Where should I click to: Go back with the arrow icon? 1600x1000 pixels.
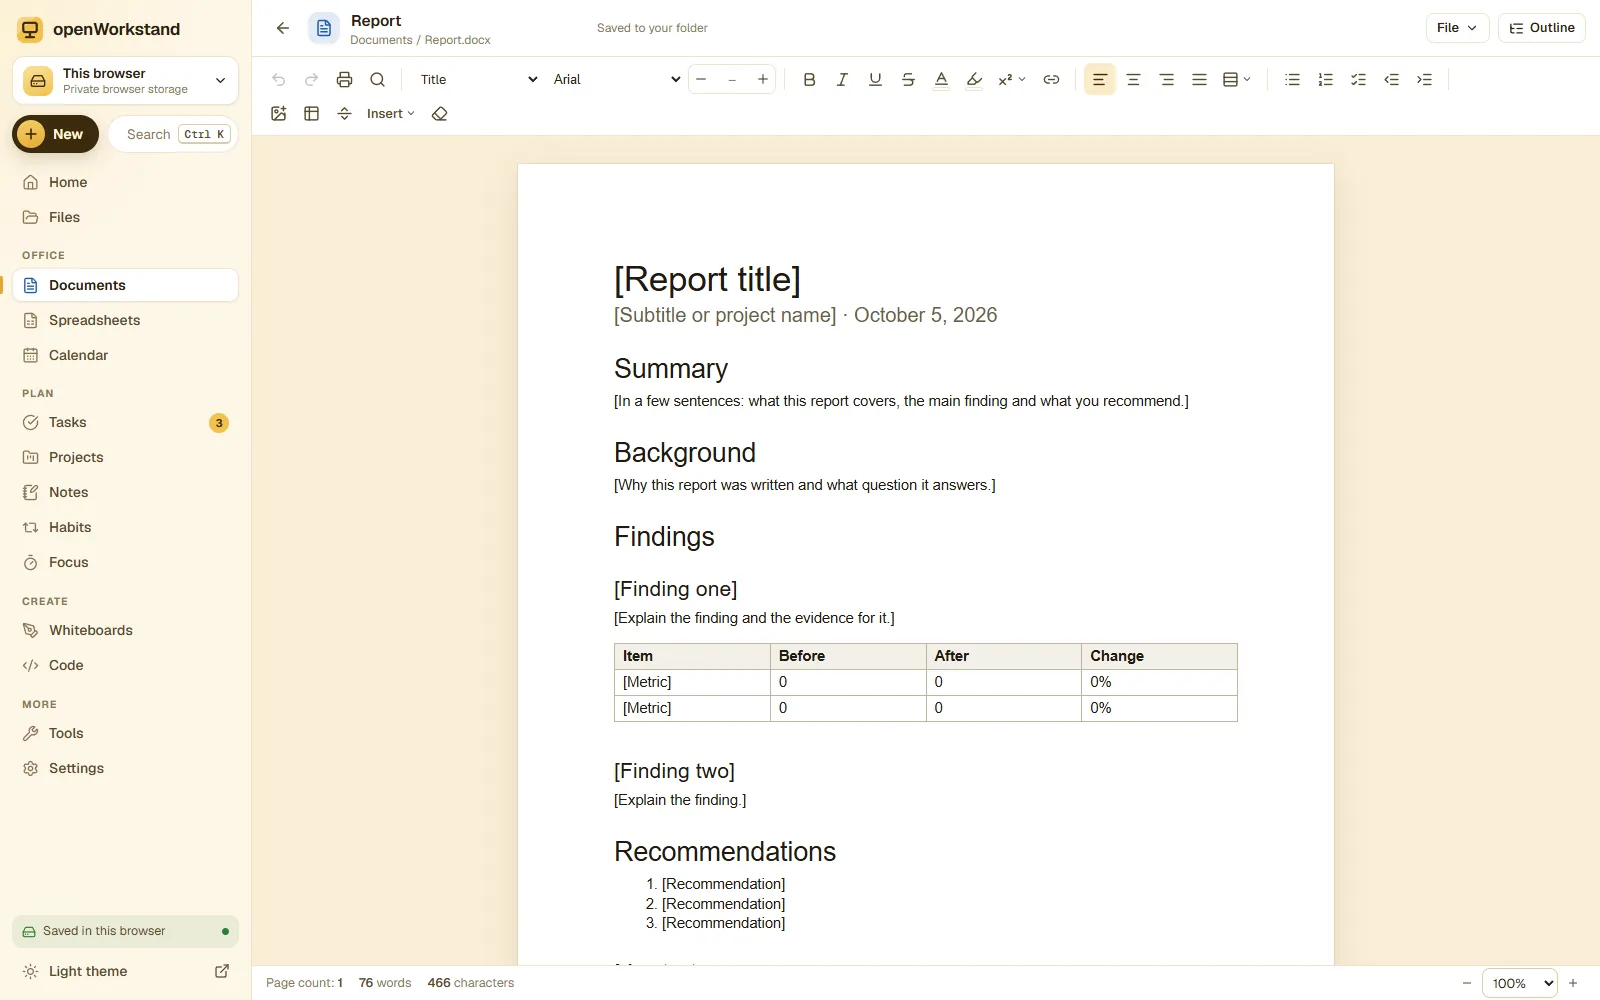click(283, 28)
